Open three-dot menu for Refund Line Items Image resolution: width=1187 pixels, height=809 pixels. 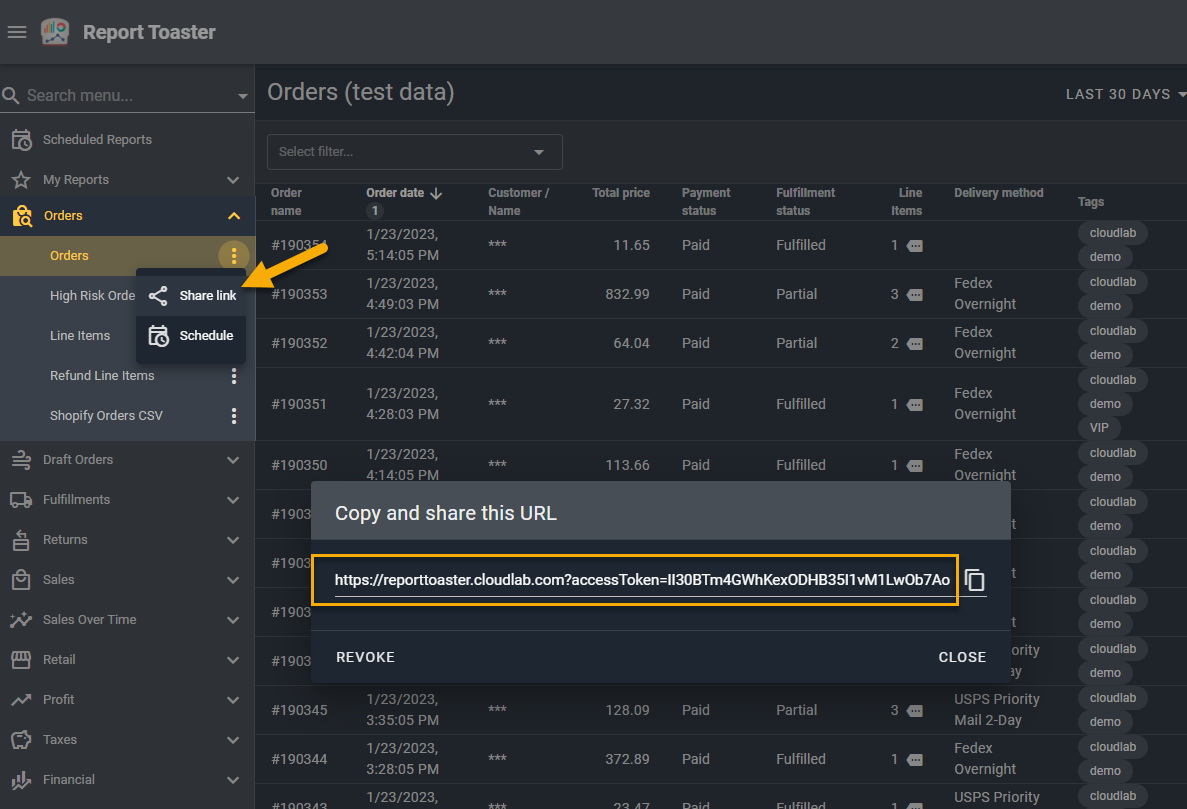(234, 376)
